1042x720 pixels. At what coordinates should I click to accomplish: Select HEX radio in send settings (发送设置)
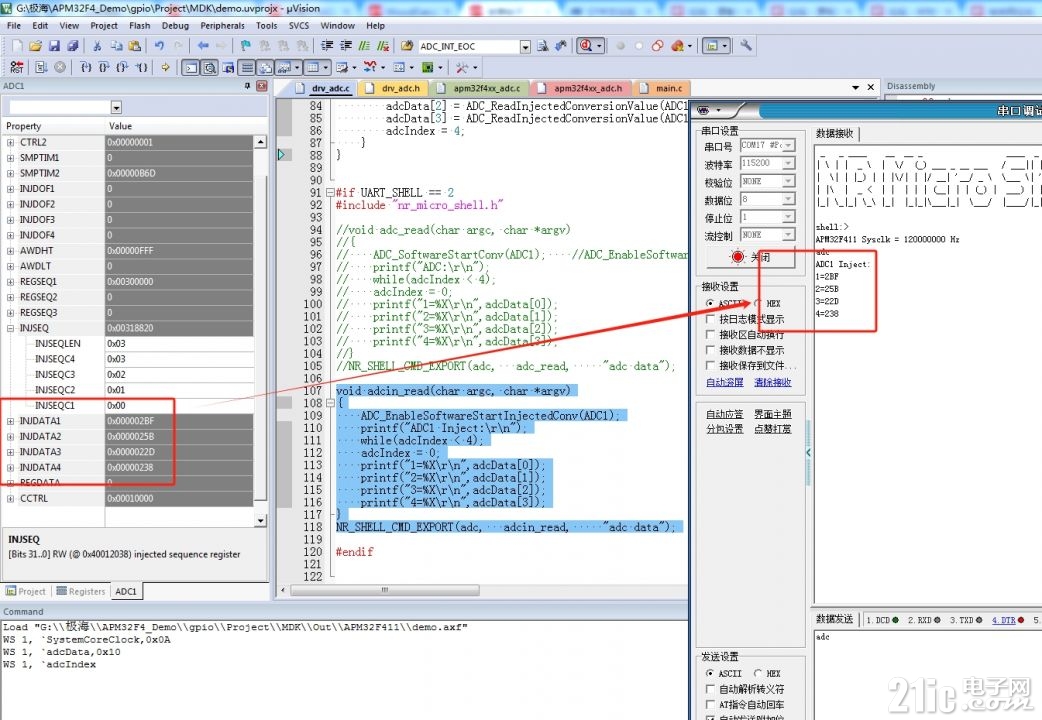click(758, 673)
